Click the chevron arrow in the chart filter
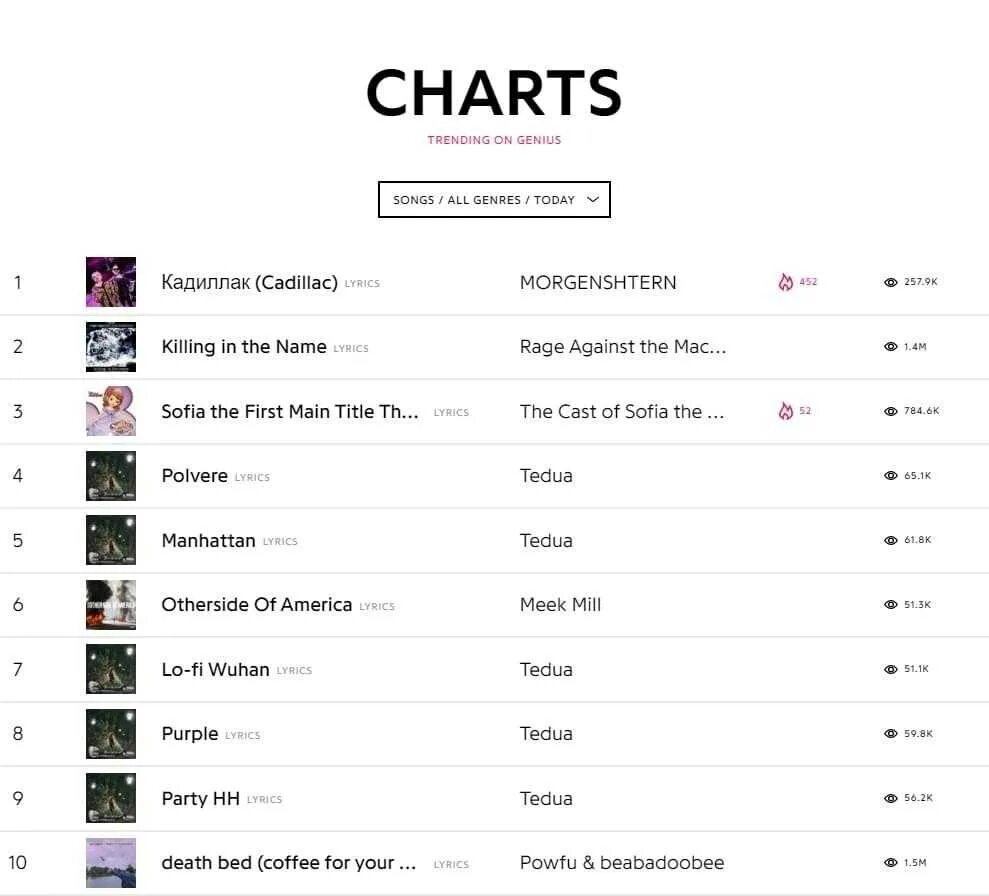Screen dimensions: 989x896 coord(593,200)
